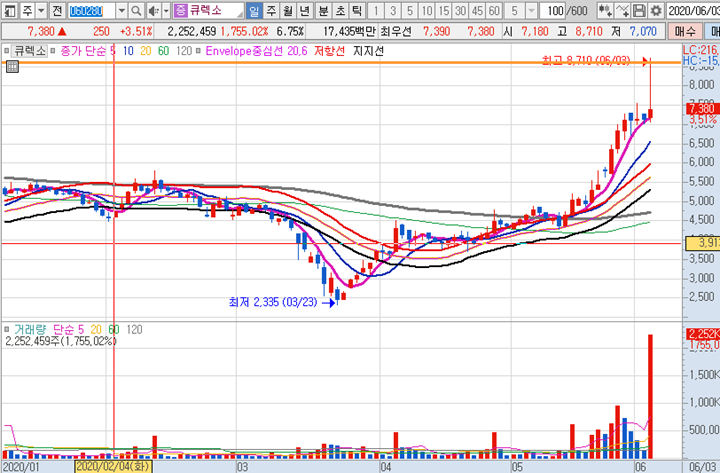720x473 pixels.
Task: Click gray 120 price moving average legend
Action: click(x=184, y=51)
